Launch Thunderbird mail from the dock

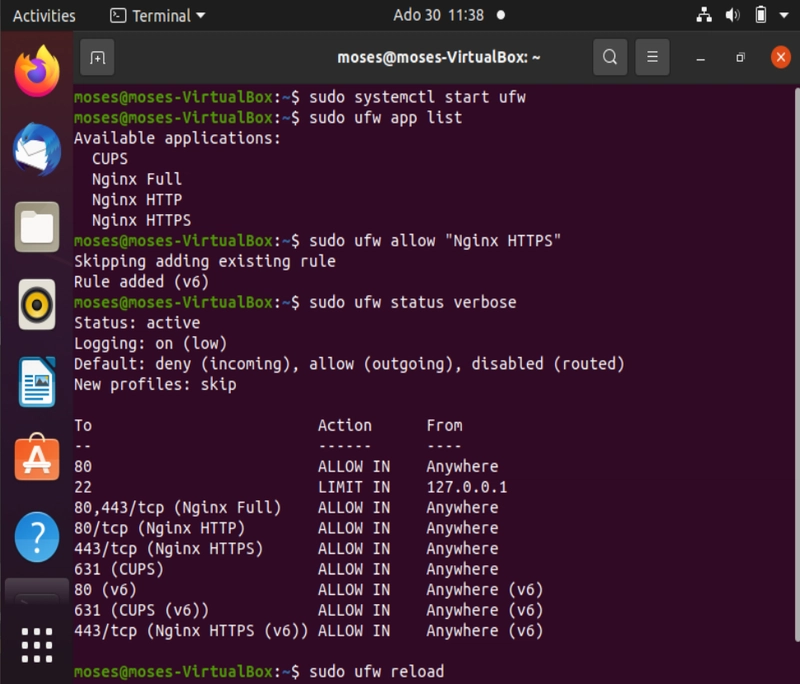[x=37, y=149]
